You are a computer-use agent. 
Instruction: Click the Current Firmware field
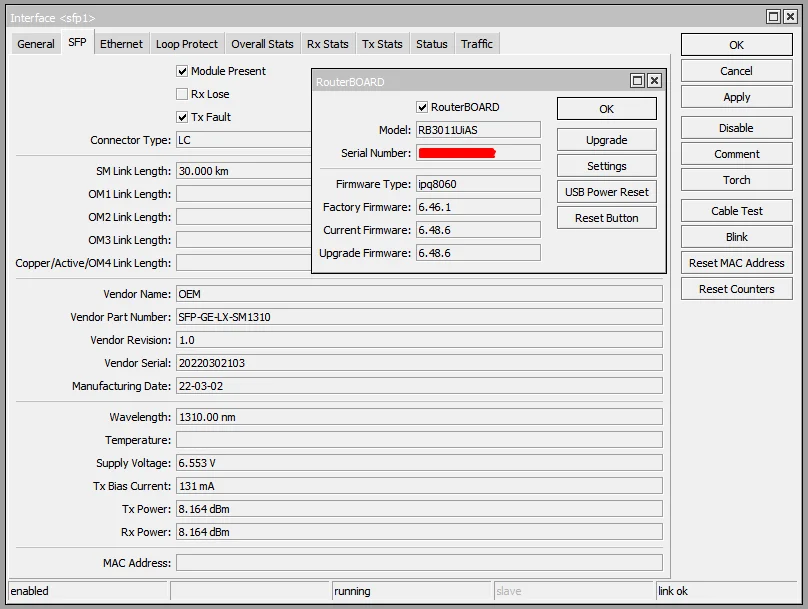tap(478, 230)
